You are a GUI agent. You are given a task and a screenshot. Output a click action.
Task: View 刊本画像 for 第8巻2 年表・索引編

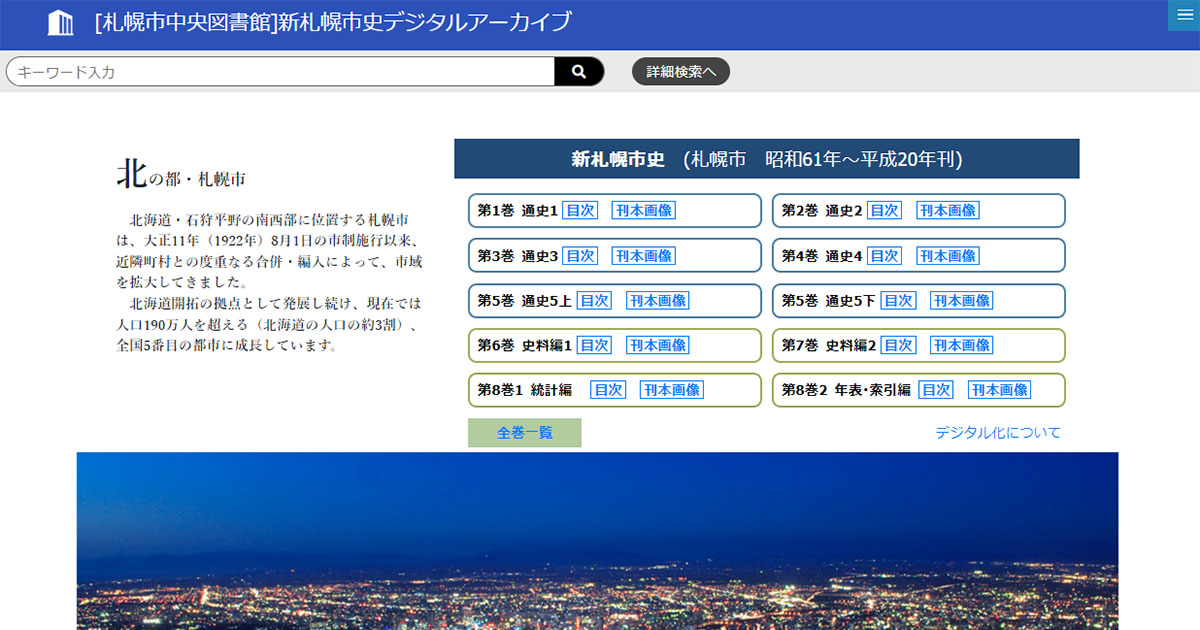coord(999,390)
